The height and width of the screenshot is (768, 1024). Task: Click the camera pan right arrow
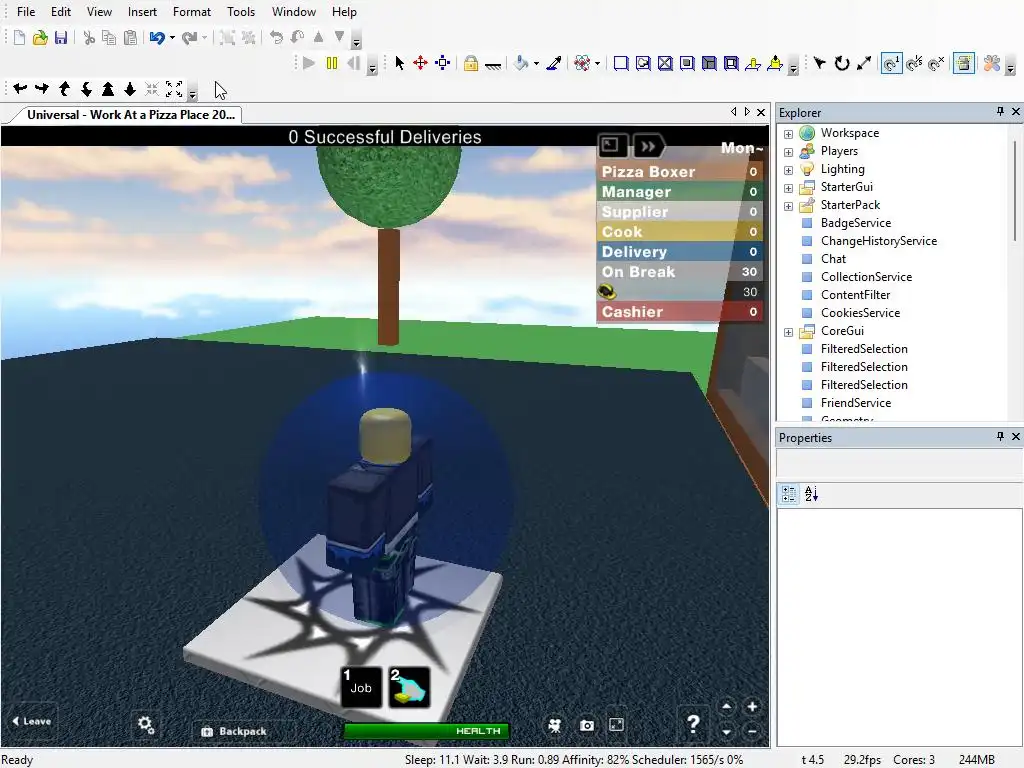[42, 89]
